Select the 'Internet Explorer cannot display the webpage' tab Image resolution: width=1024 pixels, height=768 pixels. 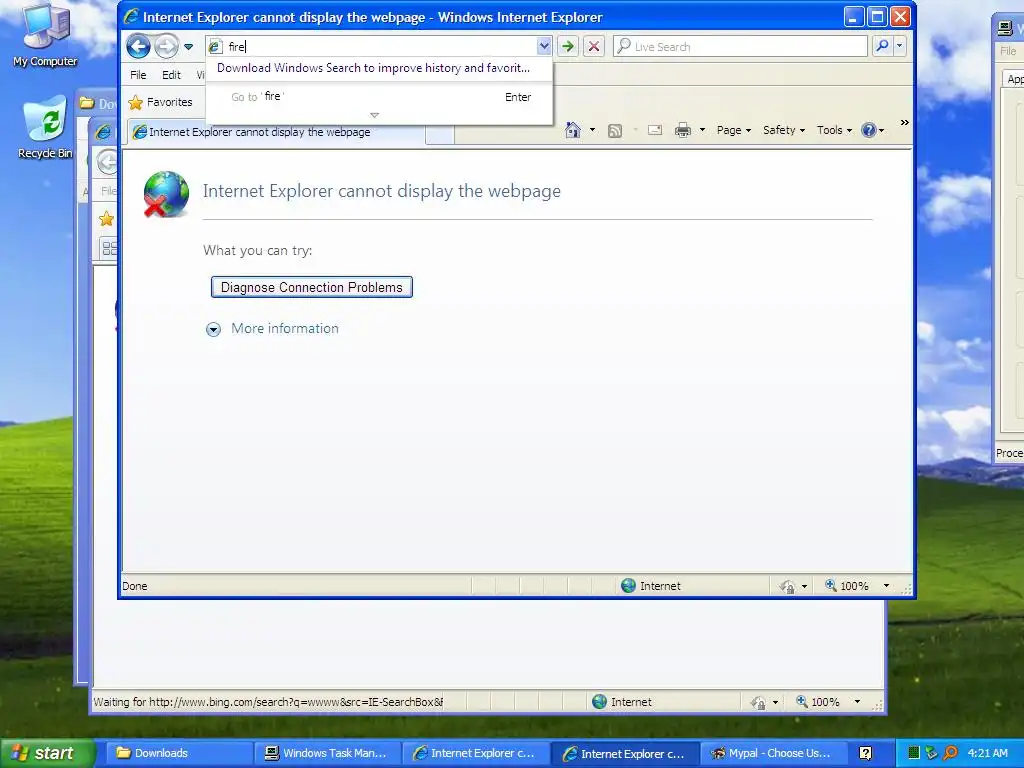click(x=274, y=132)
